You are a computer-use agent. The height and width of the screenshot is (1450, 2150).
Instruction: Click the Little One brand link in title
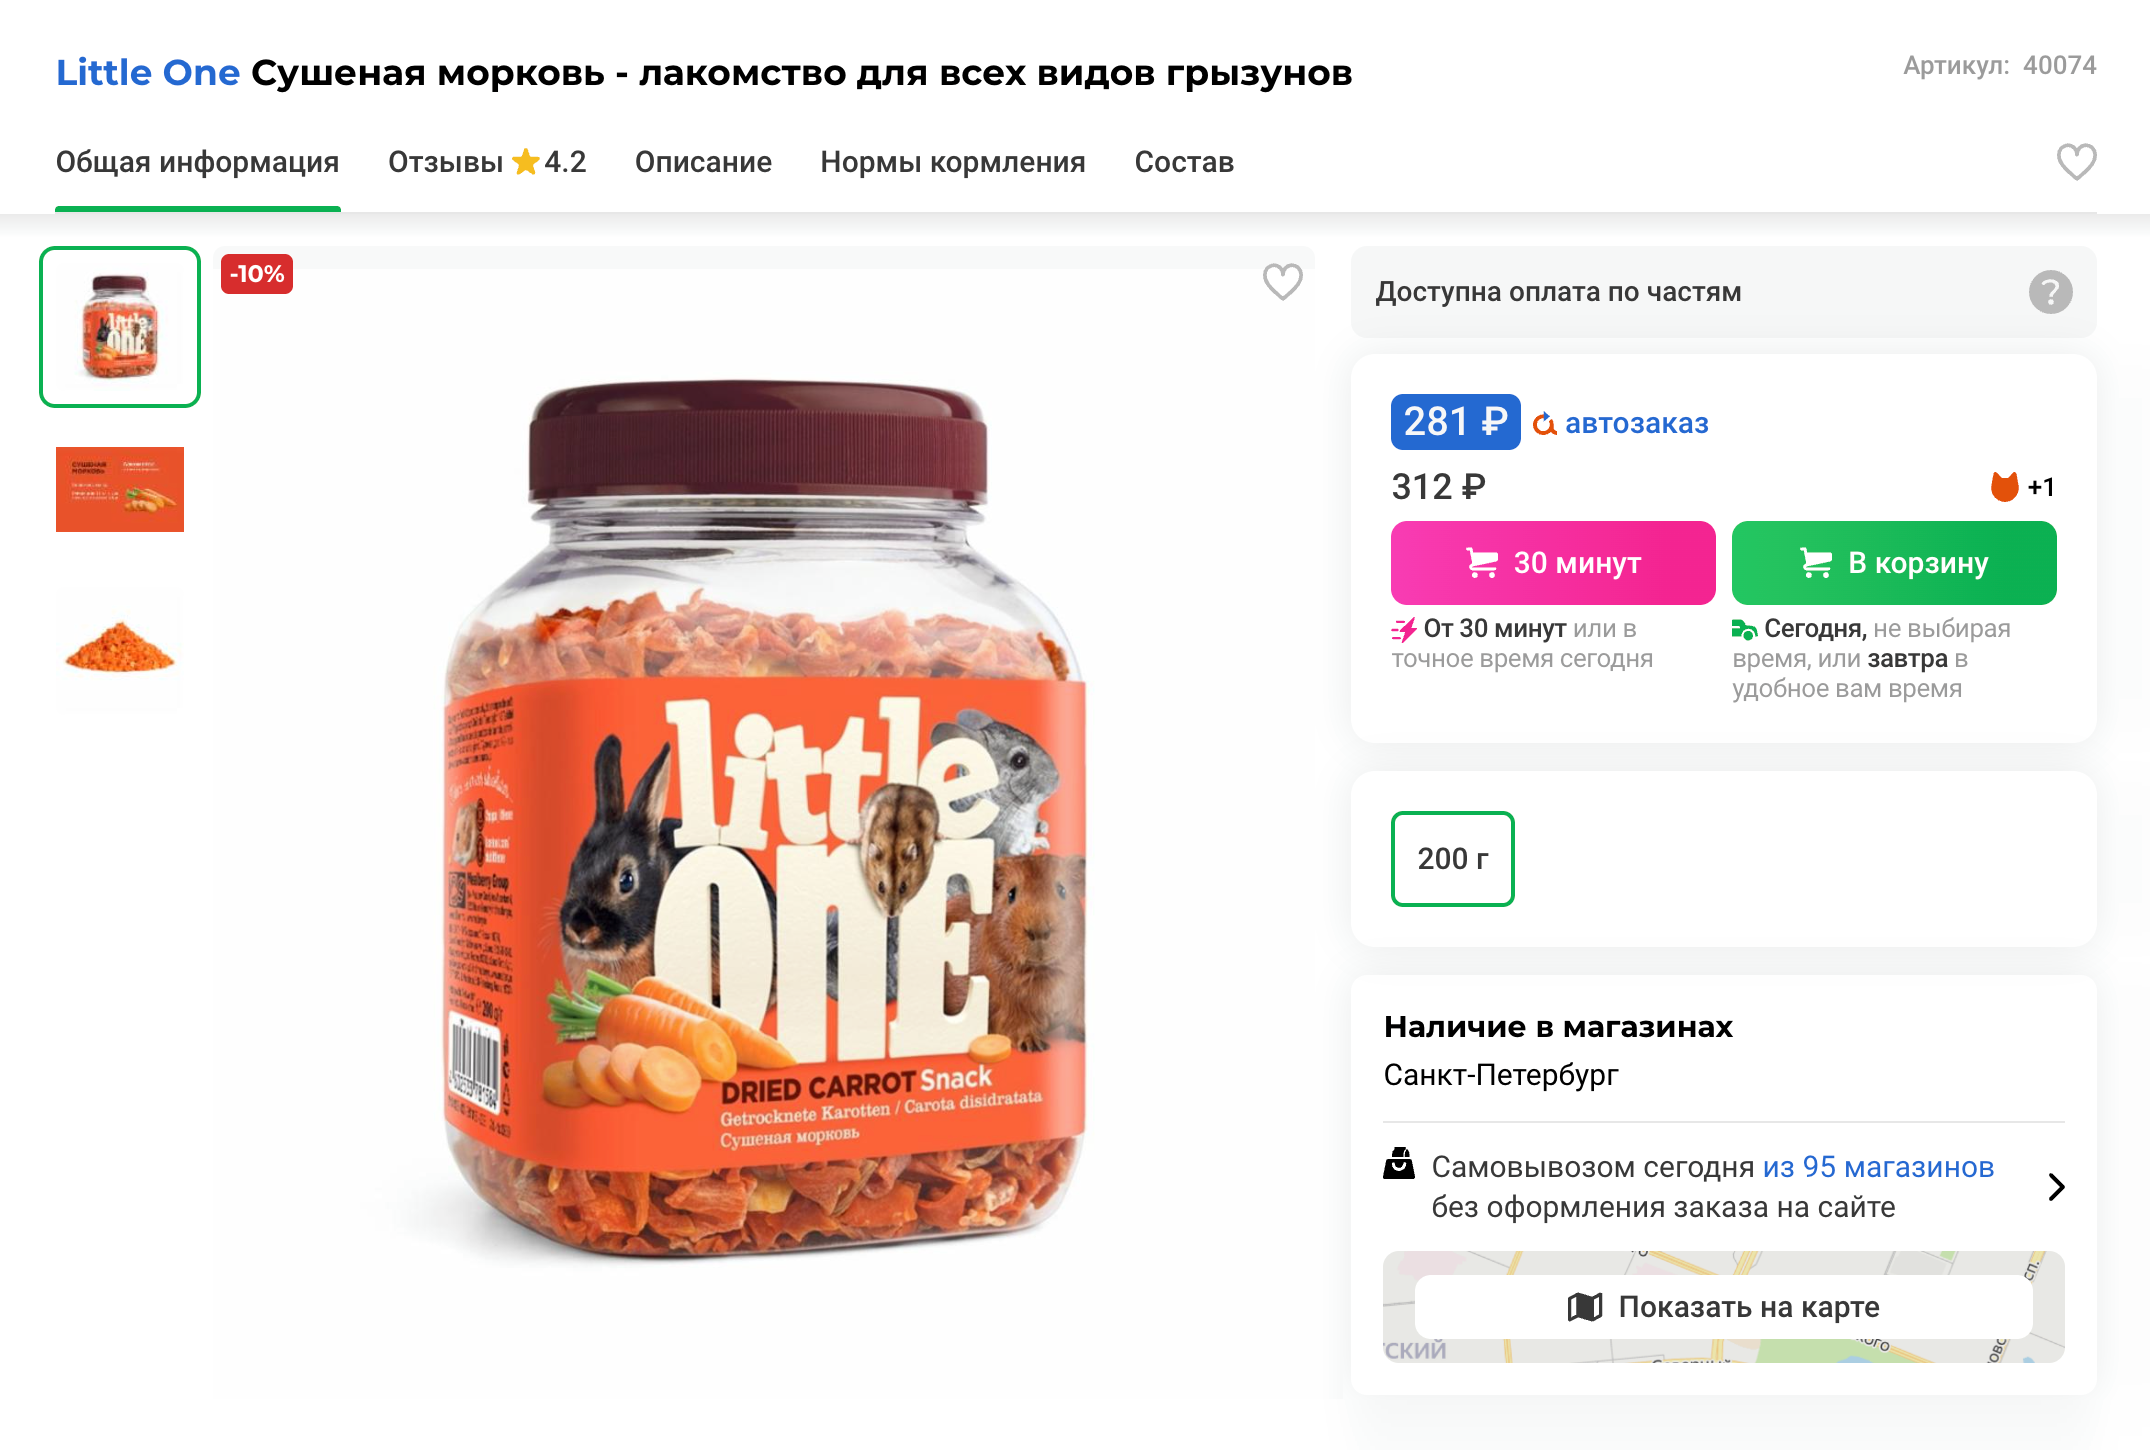[x=146, y=72]
